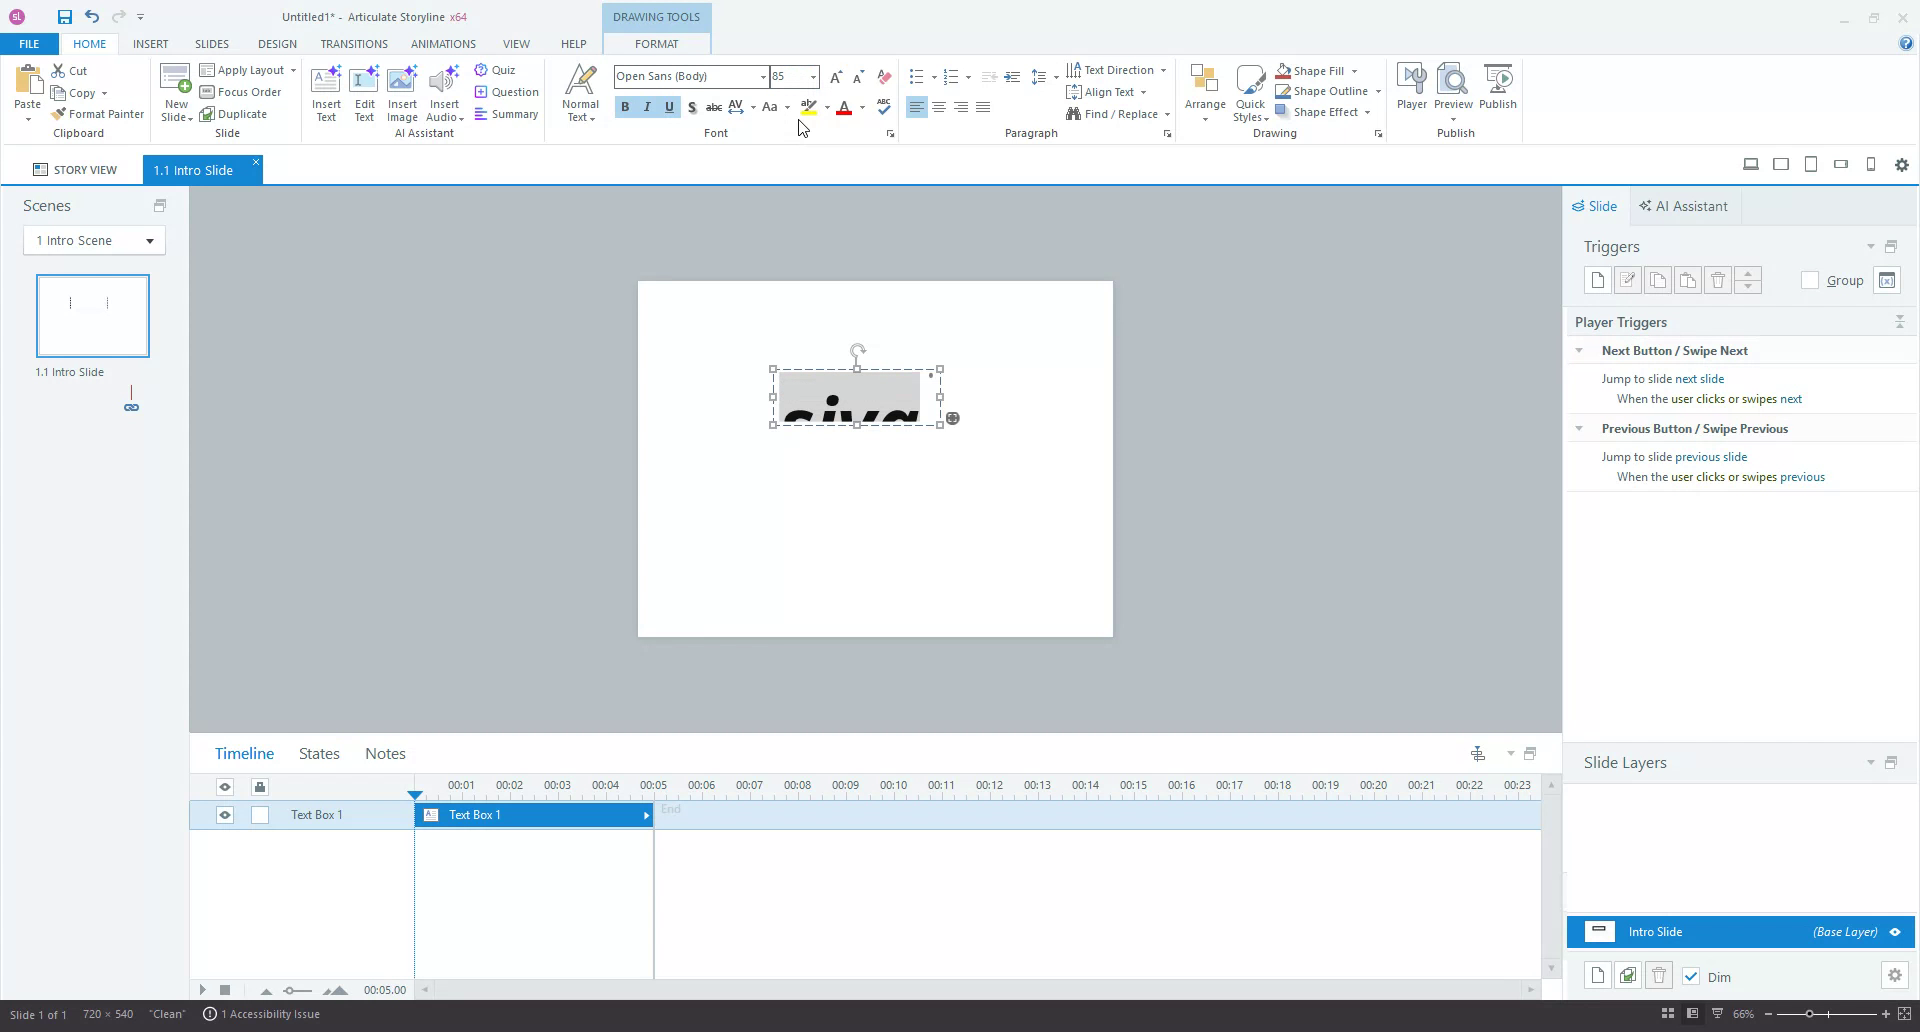Viewport: 1920px width, 1032px height.
Task: Open the Shape Fill dropdown
Action: (1355, 70)
